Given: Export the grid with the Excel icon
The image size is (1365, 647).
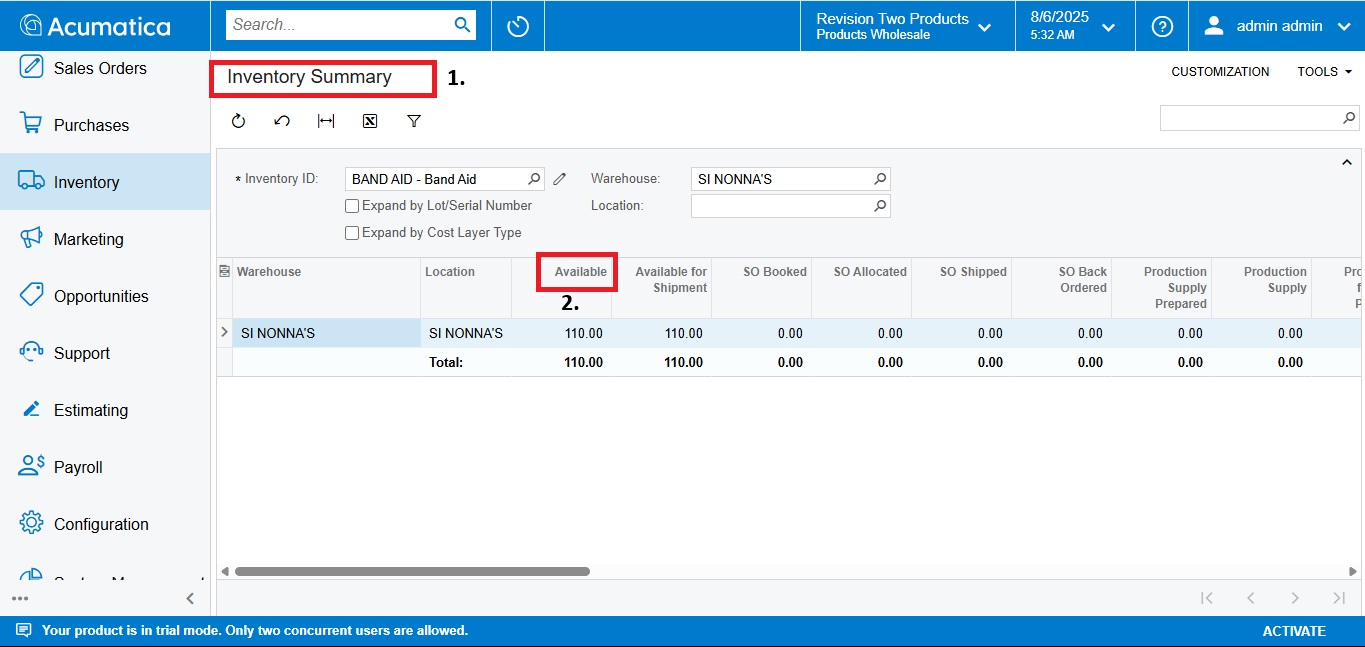Looking at the screenshot, I should [370, 121].
